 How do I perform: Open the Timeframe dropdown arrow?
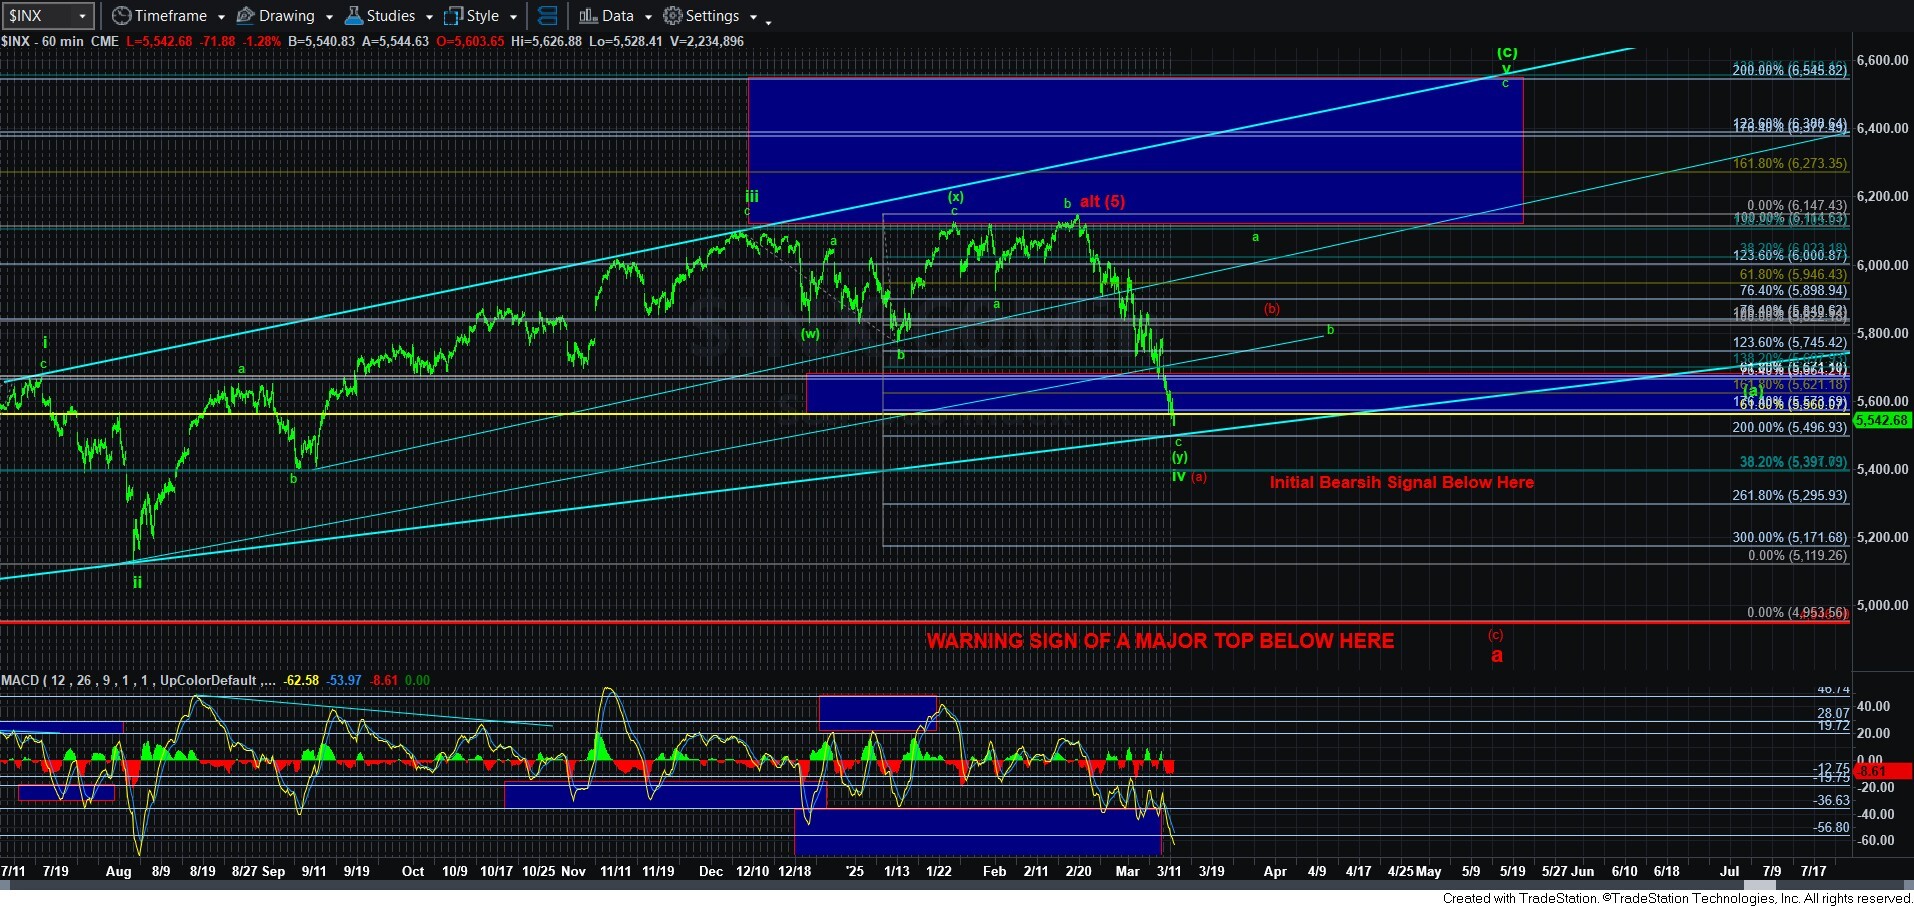pos(220,17)
